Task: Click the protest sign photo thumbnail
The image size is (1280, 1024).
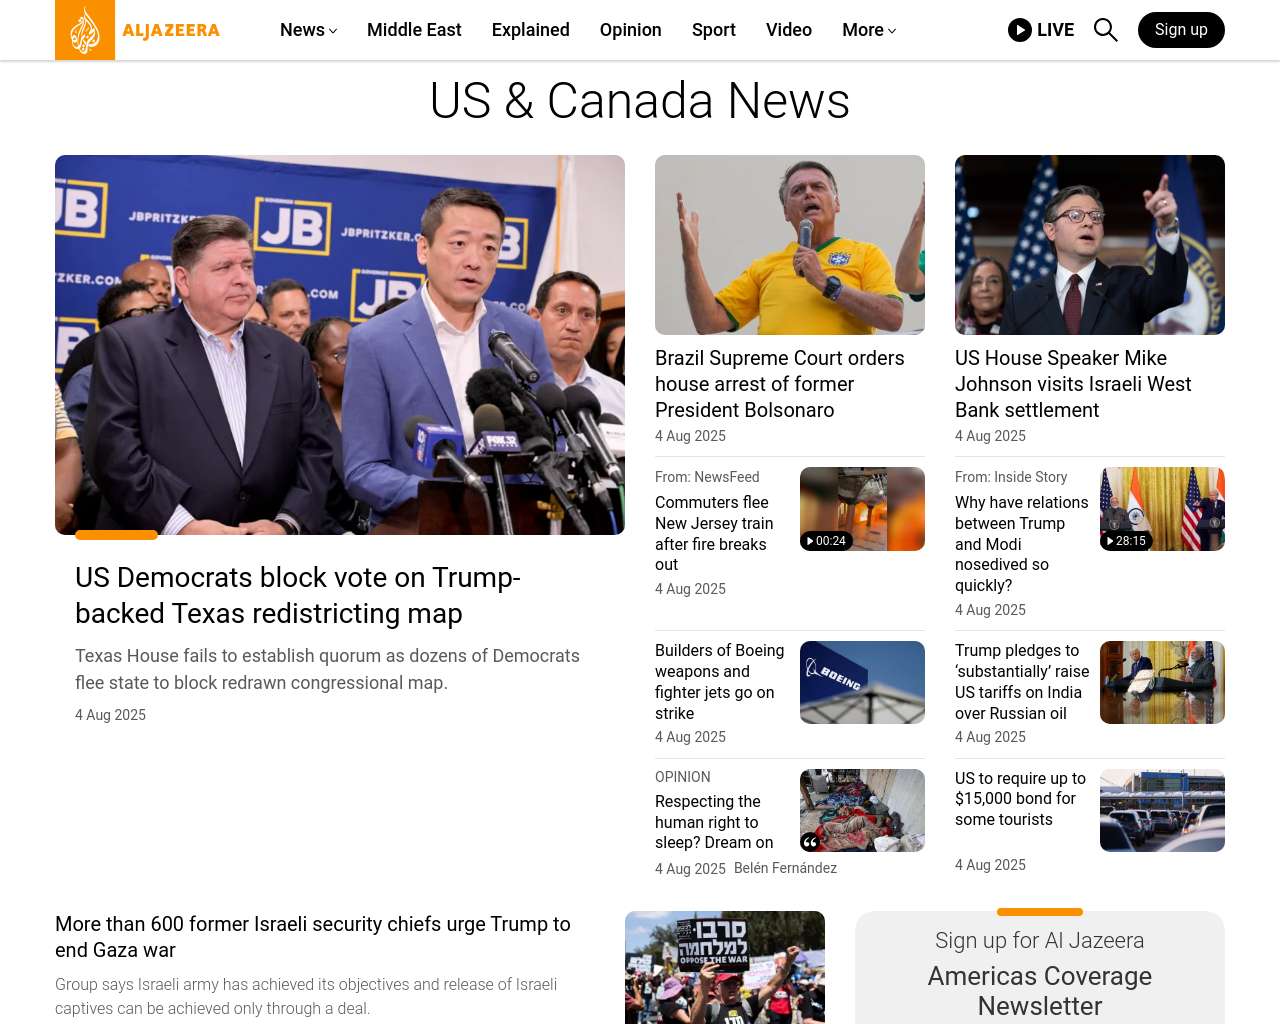Action: click(x=725, y=967)
